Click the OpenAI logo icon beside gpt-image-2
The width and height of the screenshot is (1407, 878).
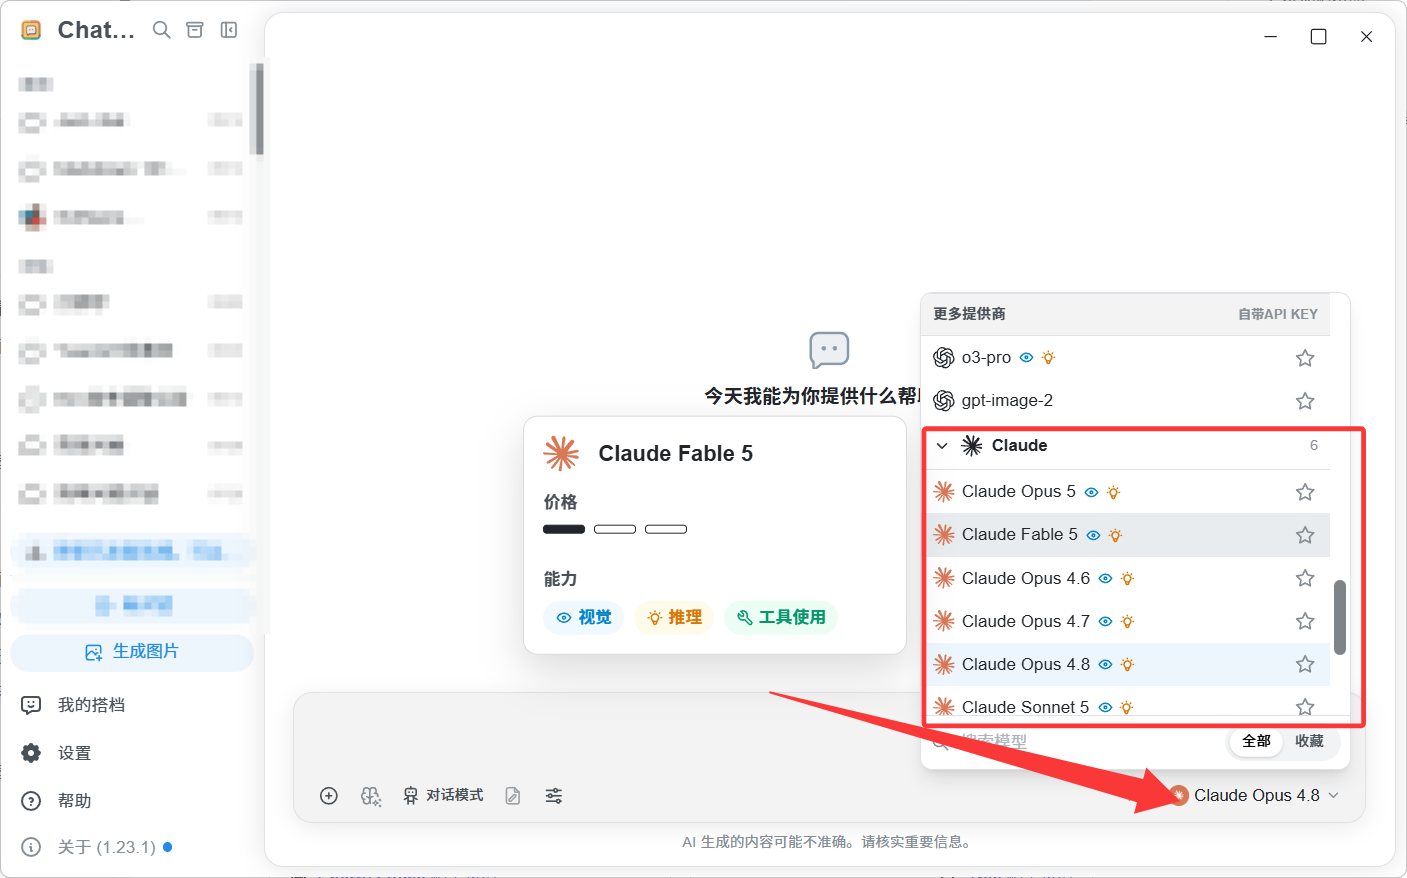(943, 401)
